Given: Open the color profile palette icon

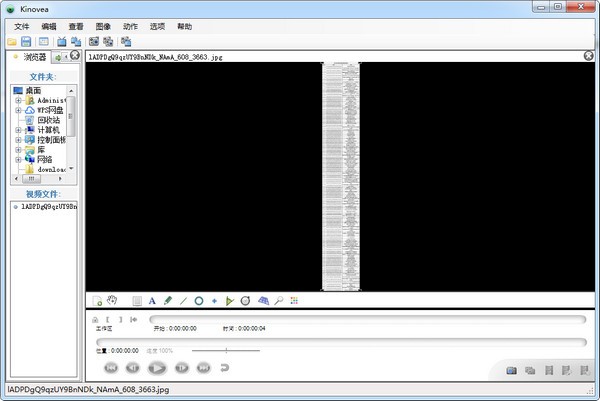Looking at the screenshot, I should tap(294, 301).
